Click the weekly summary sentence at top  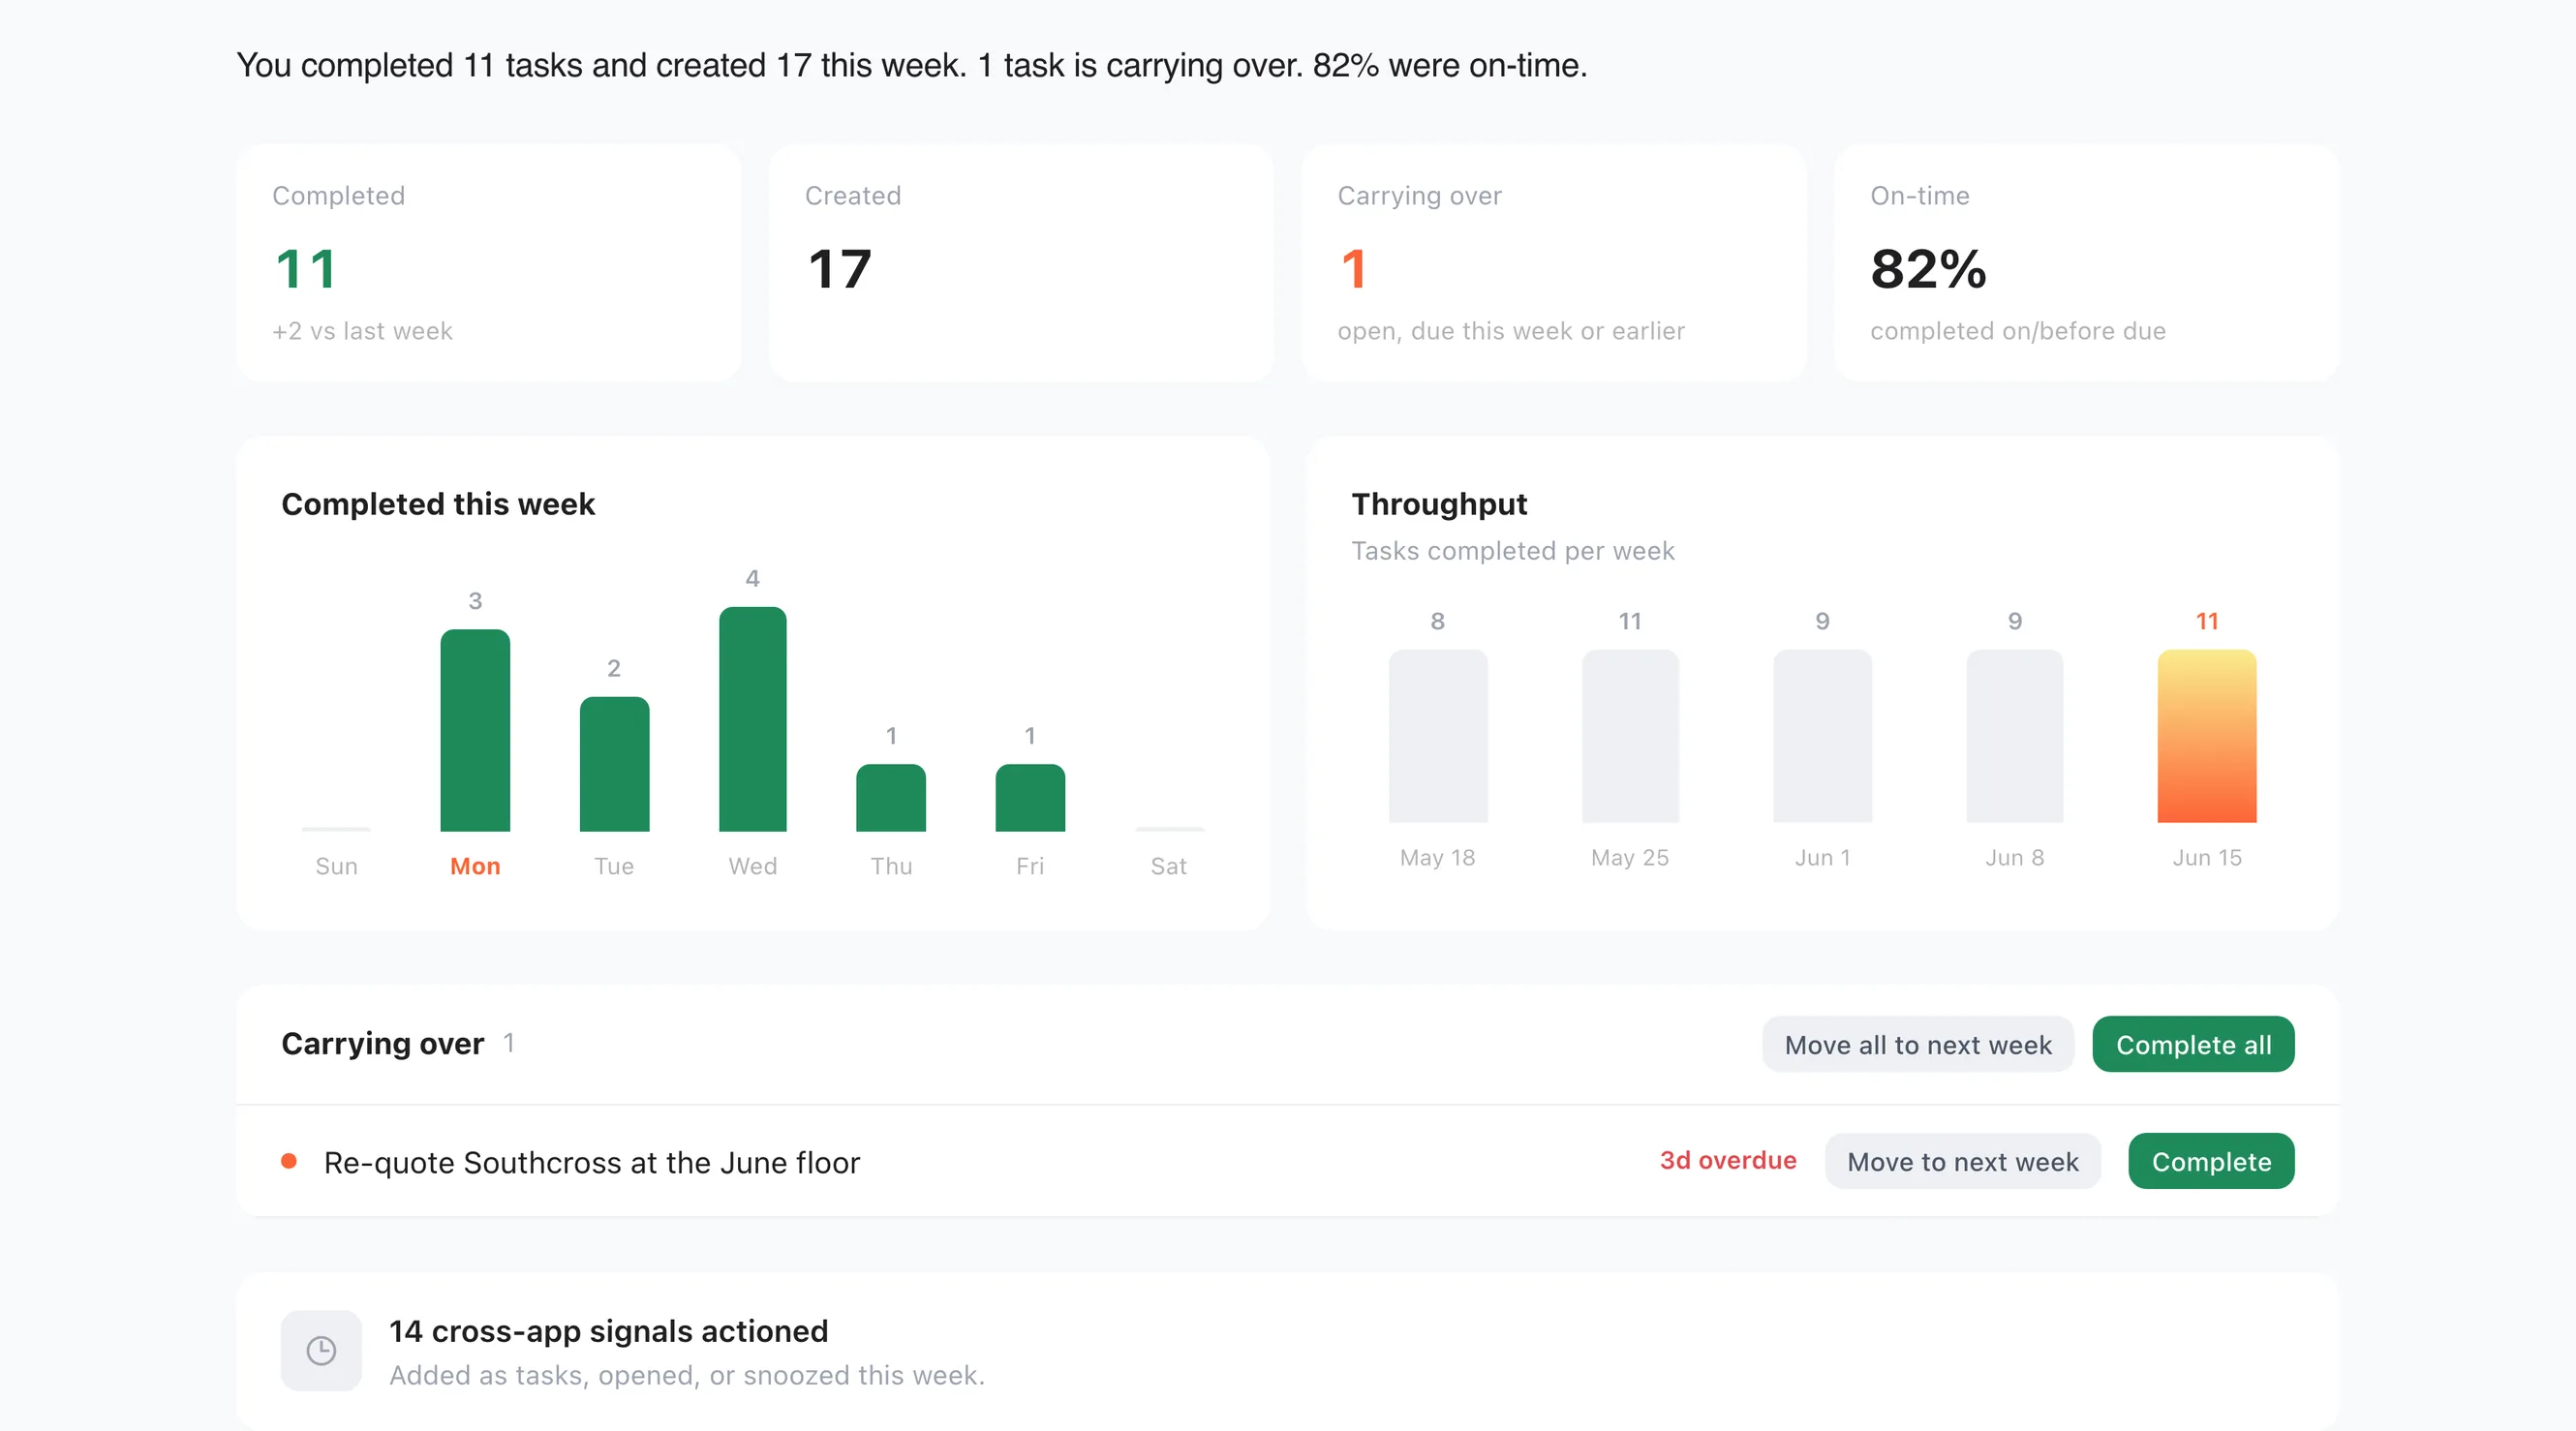pos(912,65)
